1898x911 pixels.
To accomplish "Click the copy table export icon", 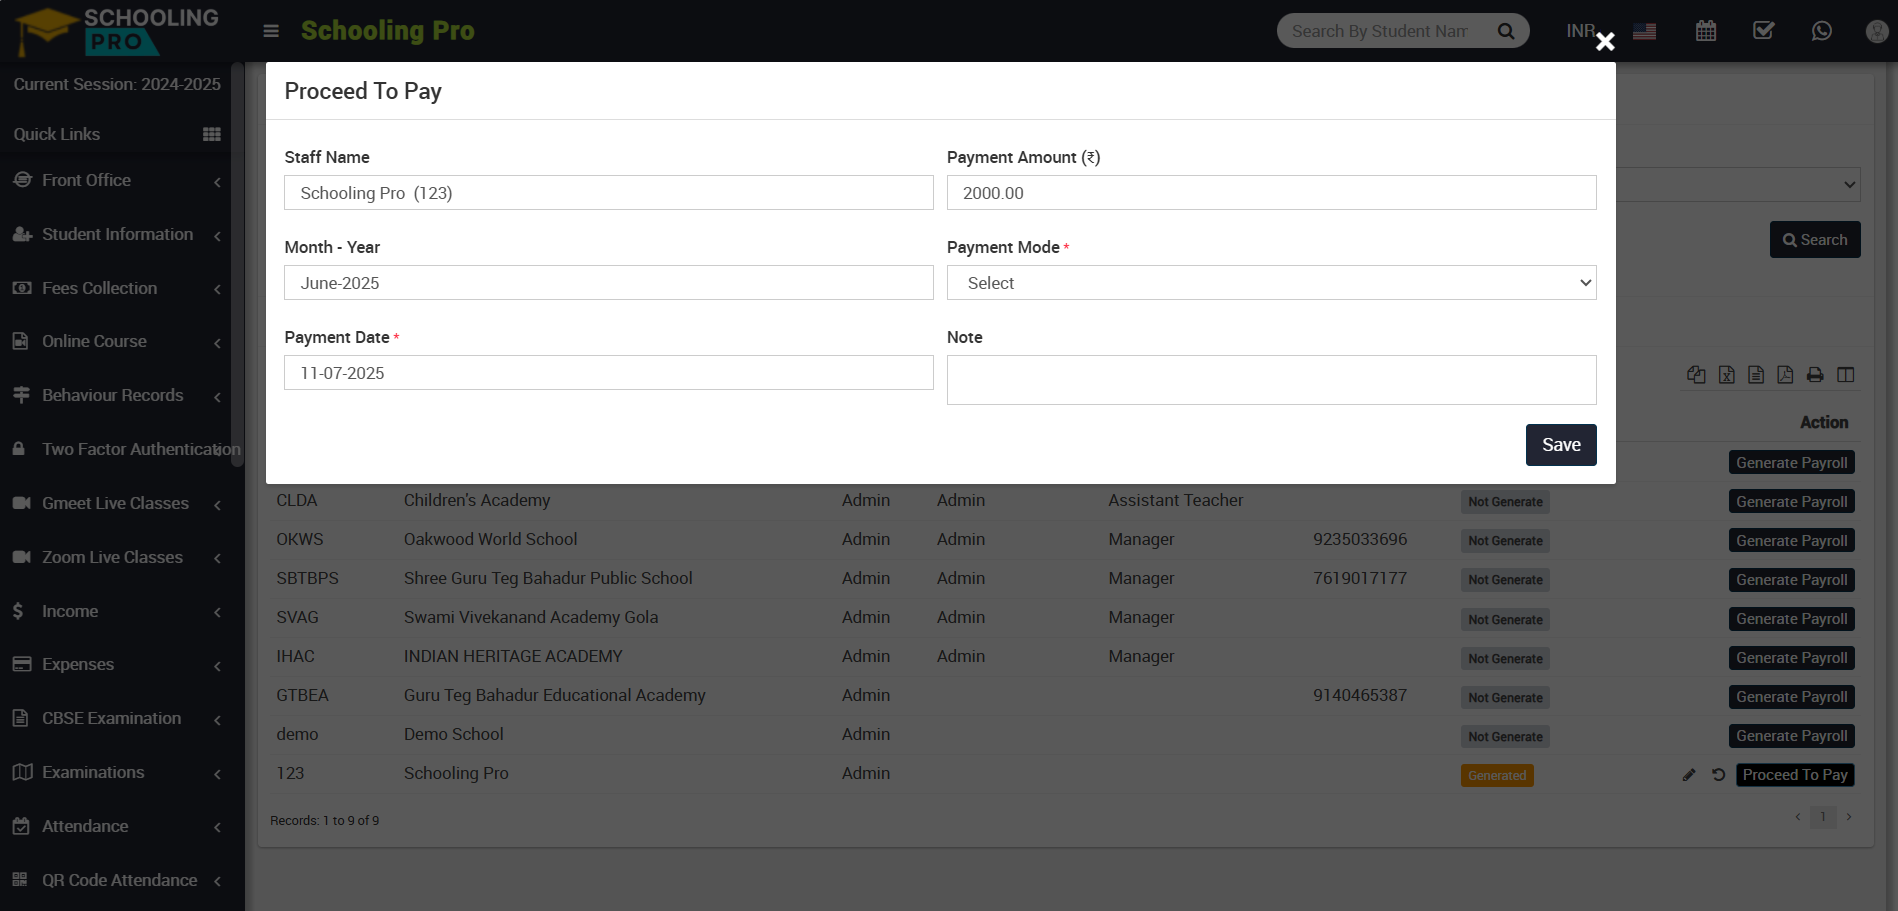I will [x=1696, y=375].
